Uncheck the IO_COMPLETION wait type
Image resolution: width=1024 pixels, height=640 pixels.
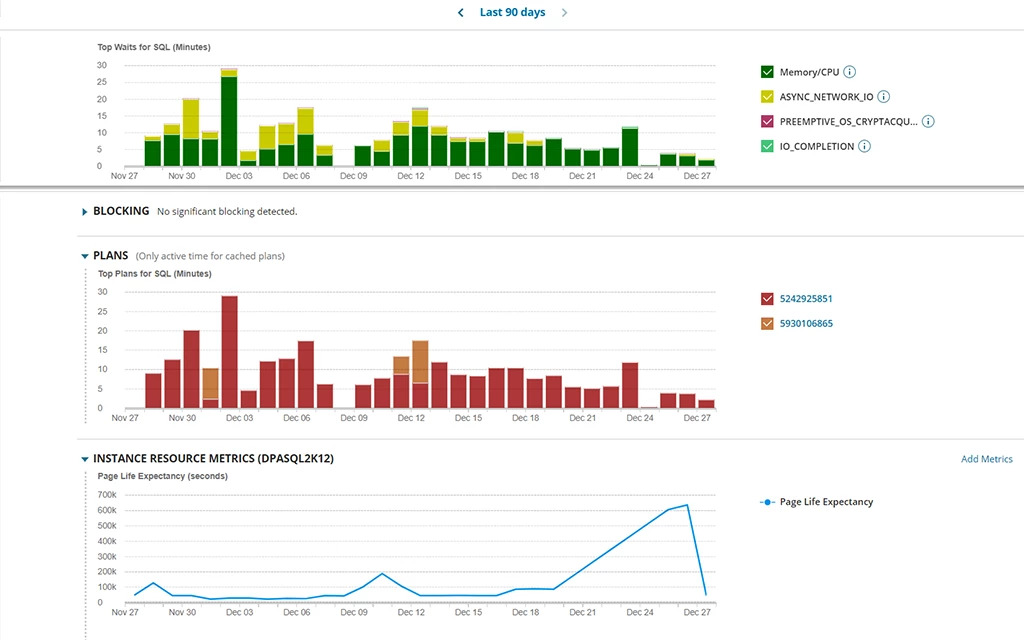point(766,146)
